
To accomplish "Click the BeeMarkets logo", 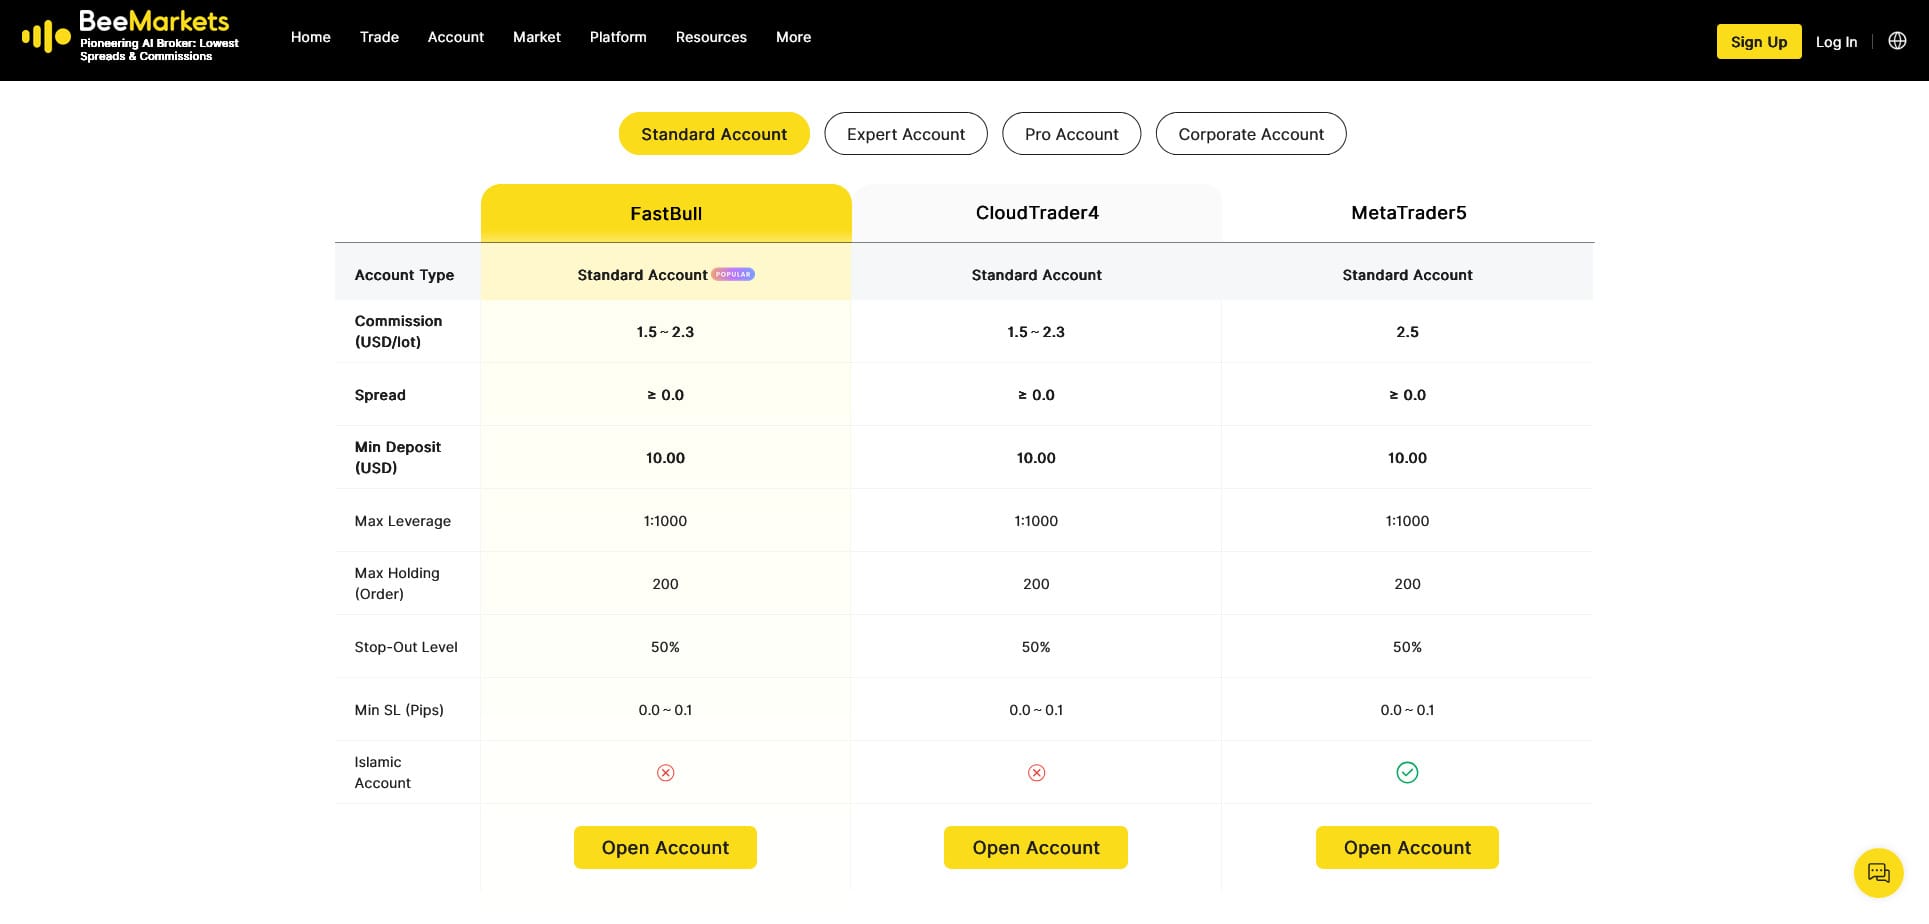I will coord(131,36).
